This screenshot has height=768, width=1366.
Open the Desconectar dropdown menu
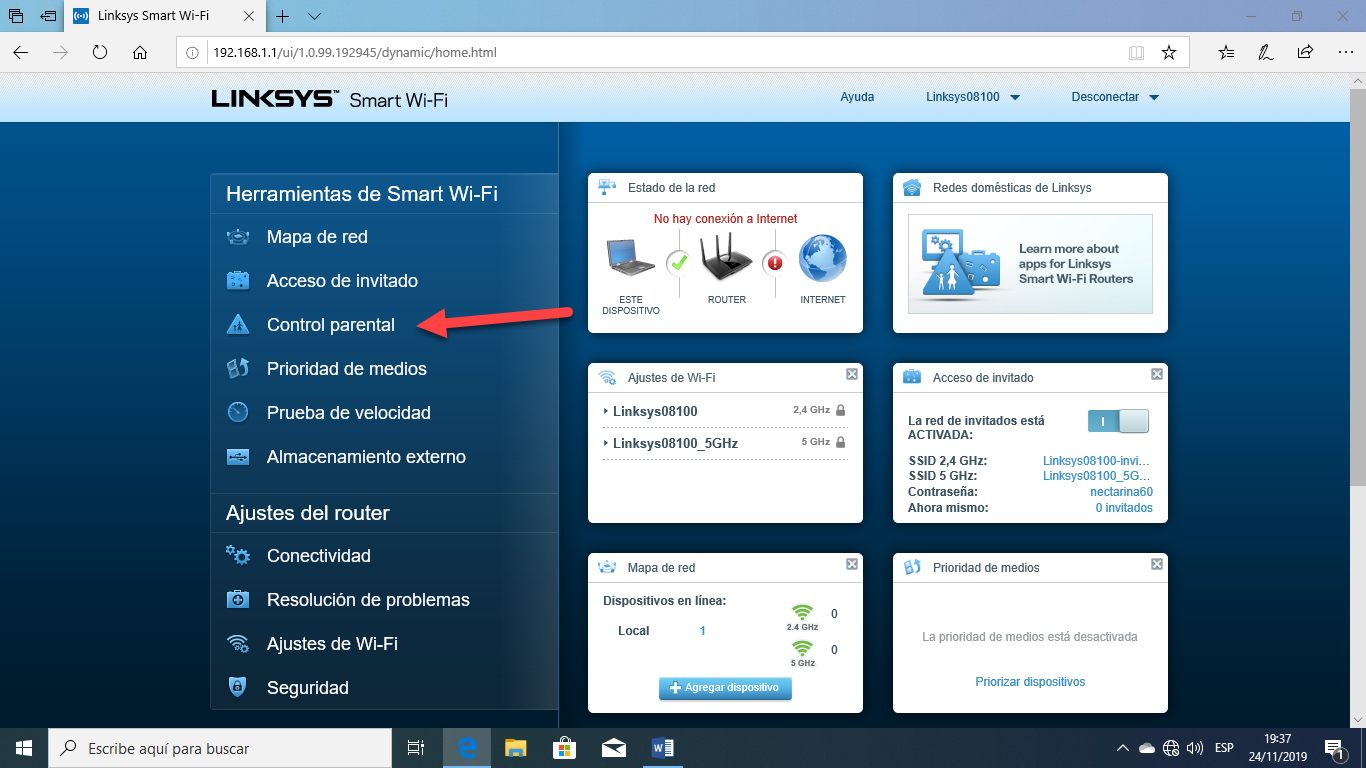point(1114,97)
